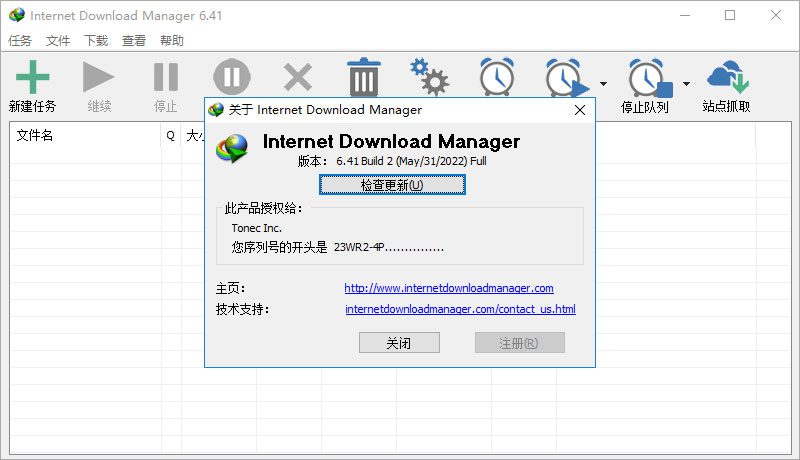The width and height of the screenshot is (800, 460).
Task: Click the 停止队列 clock icon
Action: pos(645,79)
